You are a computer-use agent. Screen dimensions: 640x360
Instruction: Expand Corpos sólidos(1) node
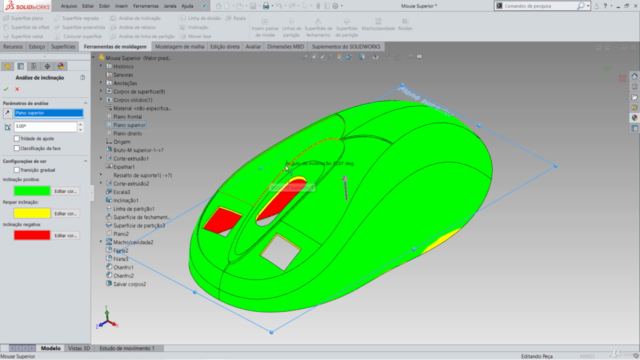(101, 100)
